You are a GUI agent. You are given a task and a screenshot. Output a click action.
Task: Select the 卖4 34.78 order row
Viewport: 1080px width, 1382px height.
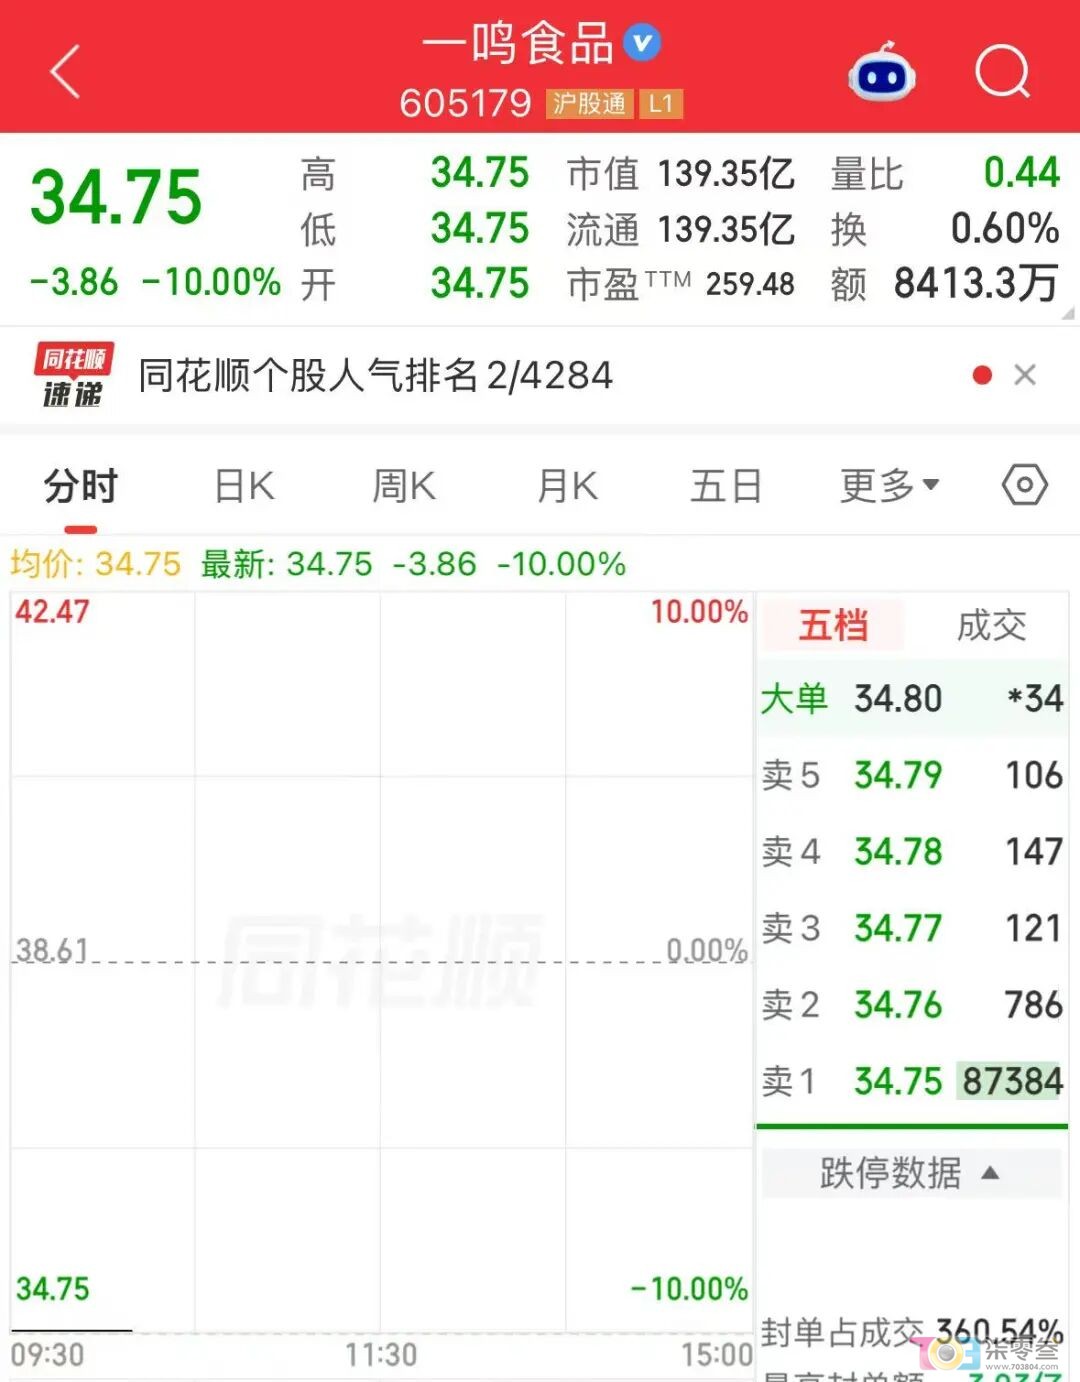(x=911, y=851)
